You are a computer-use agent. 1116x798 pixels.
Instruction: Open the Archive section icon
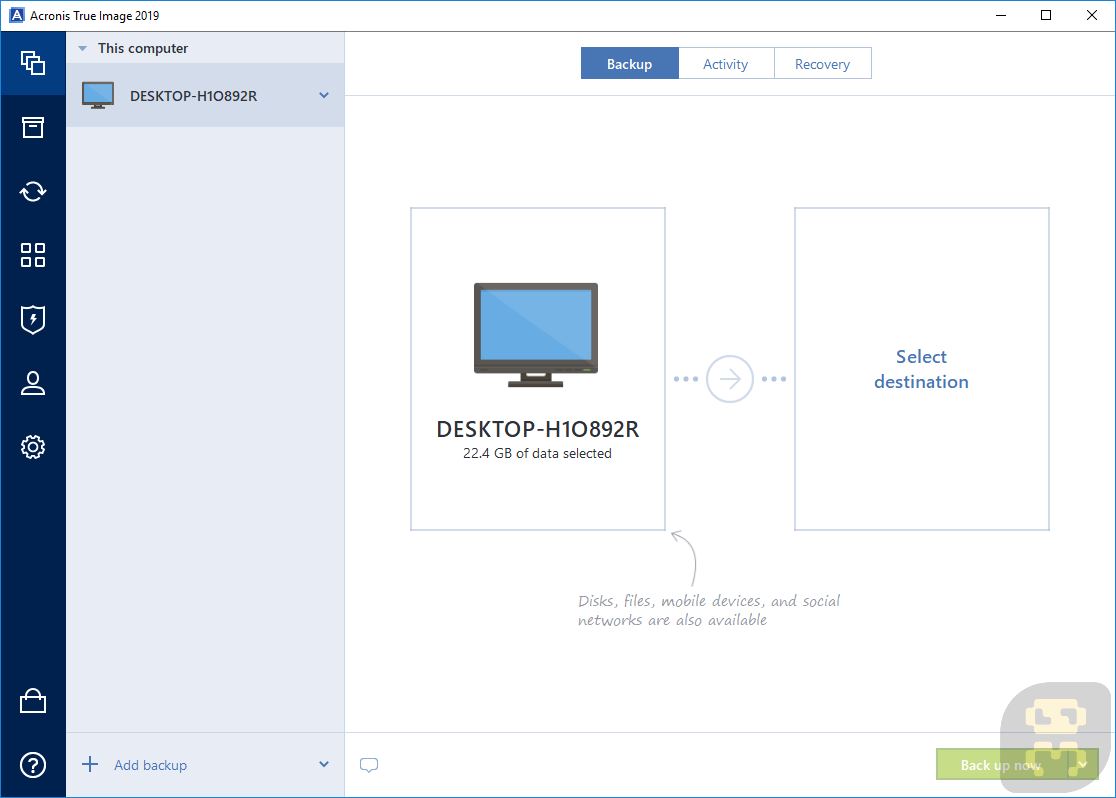(33, 127)
